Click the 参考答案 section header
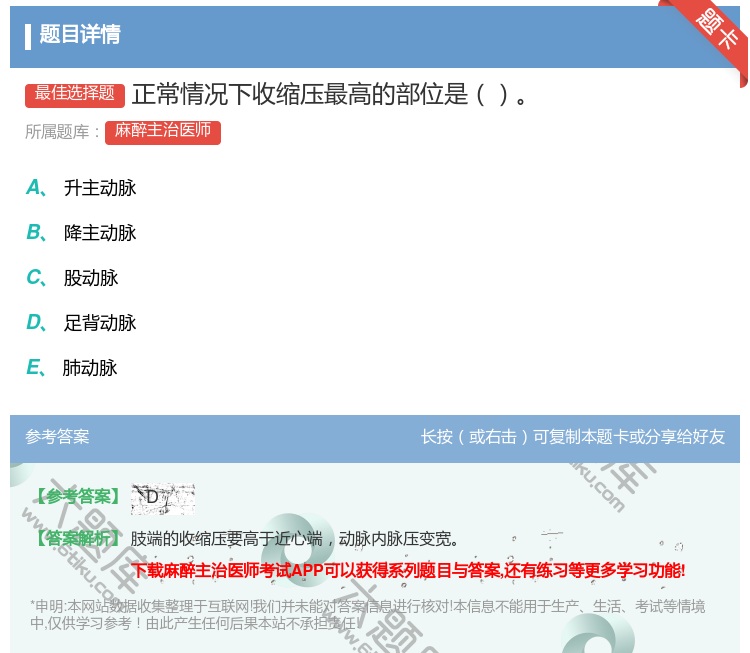 57,437
